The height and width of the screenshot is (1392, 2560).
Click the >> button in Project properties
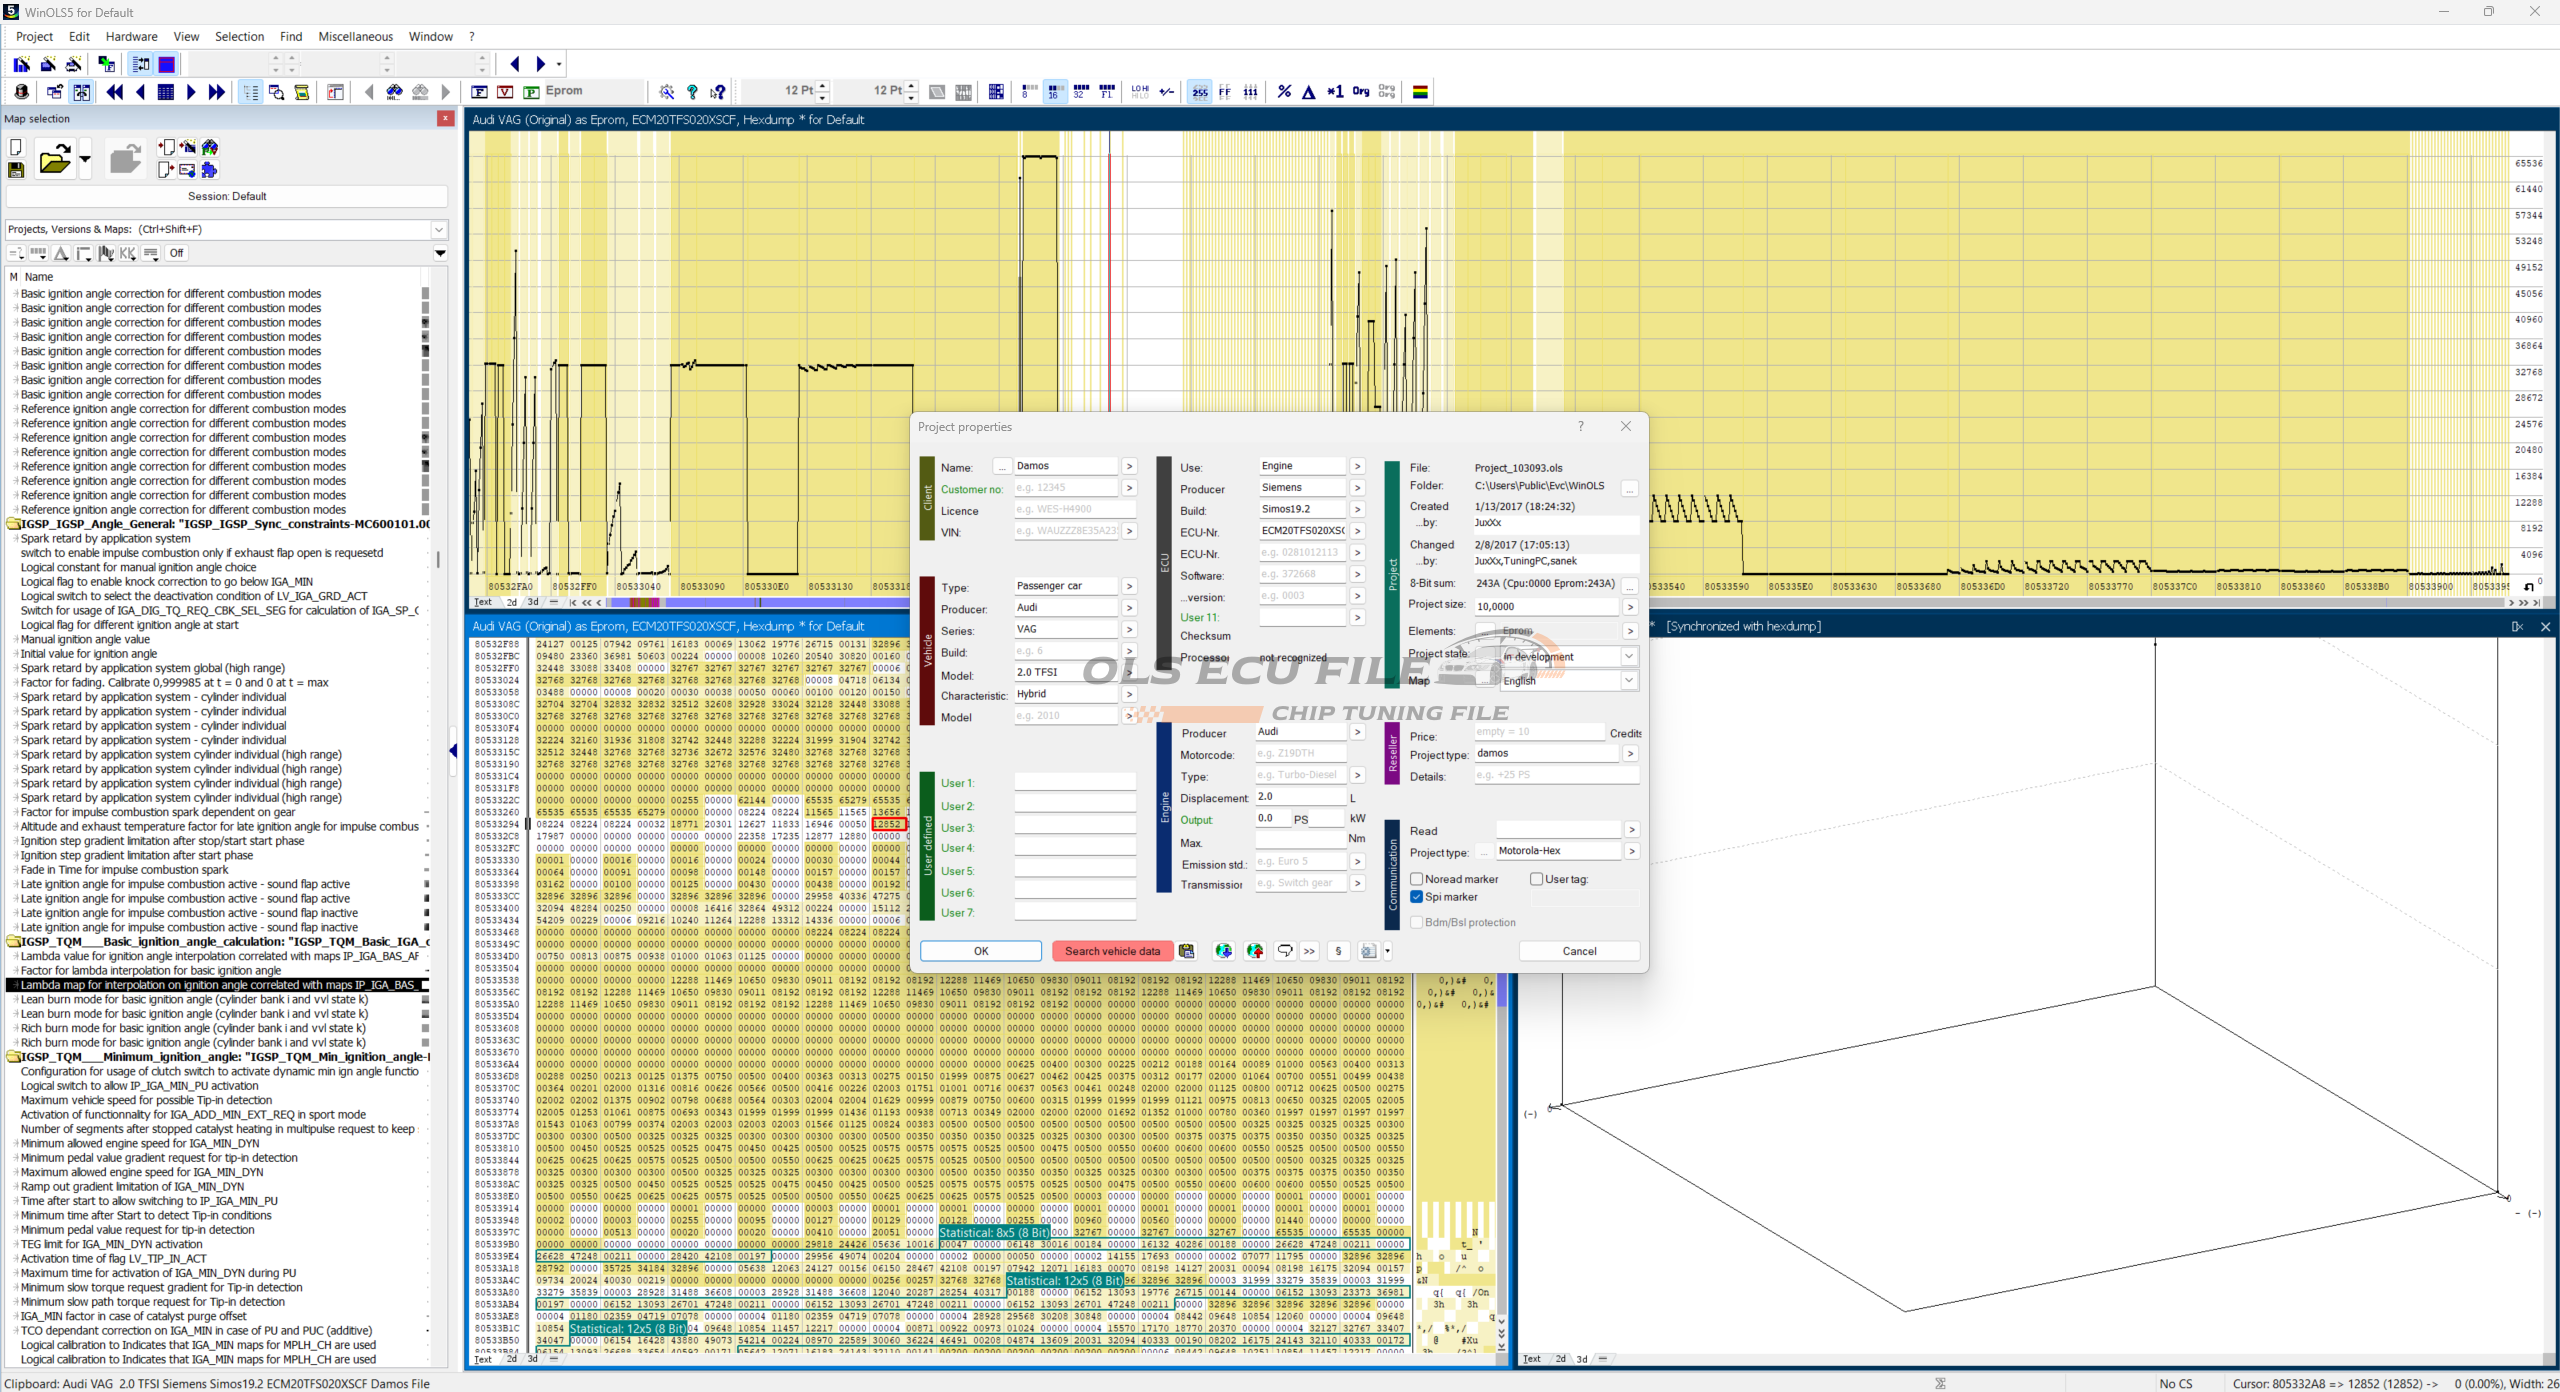[1309, 951]
